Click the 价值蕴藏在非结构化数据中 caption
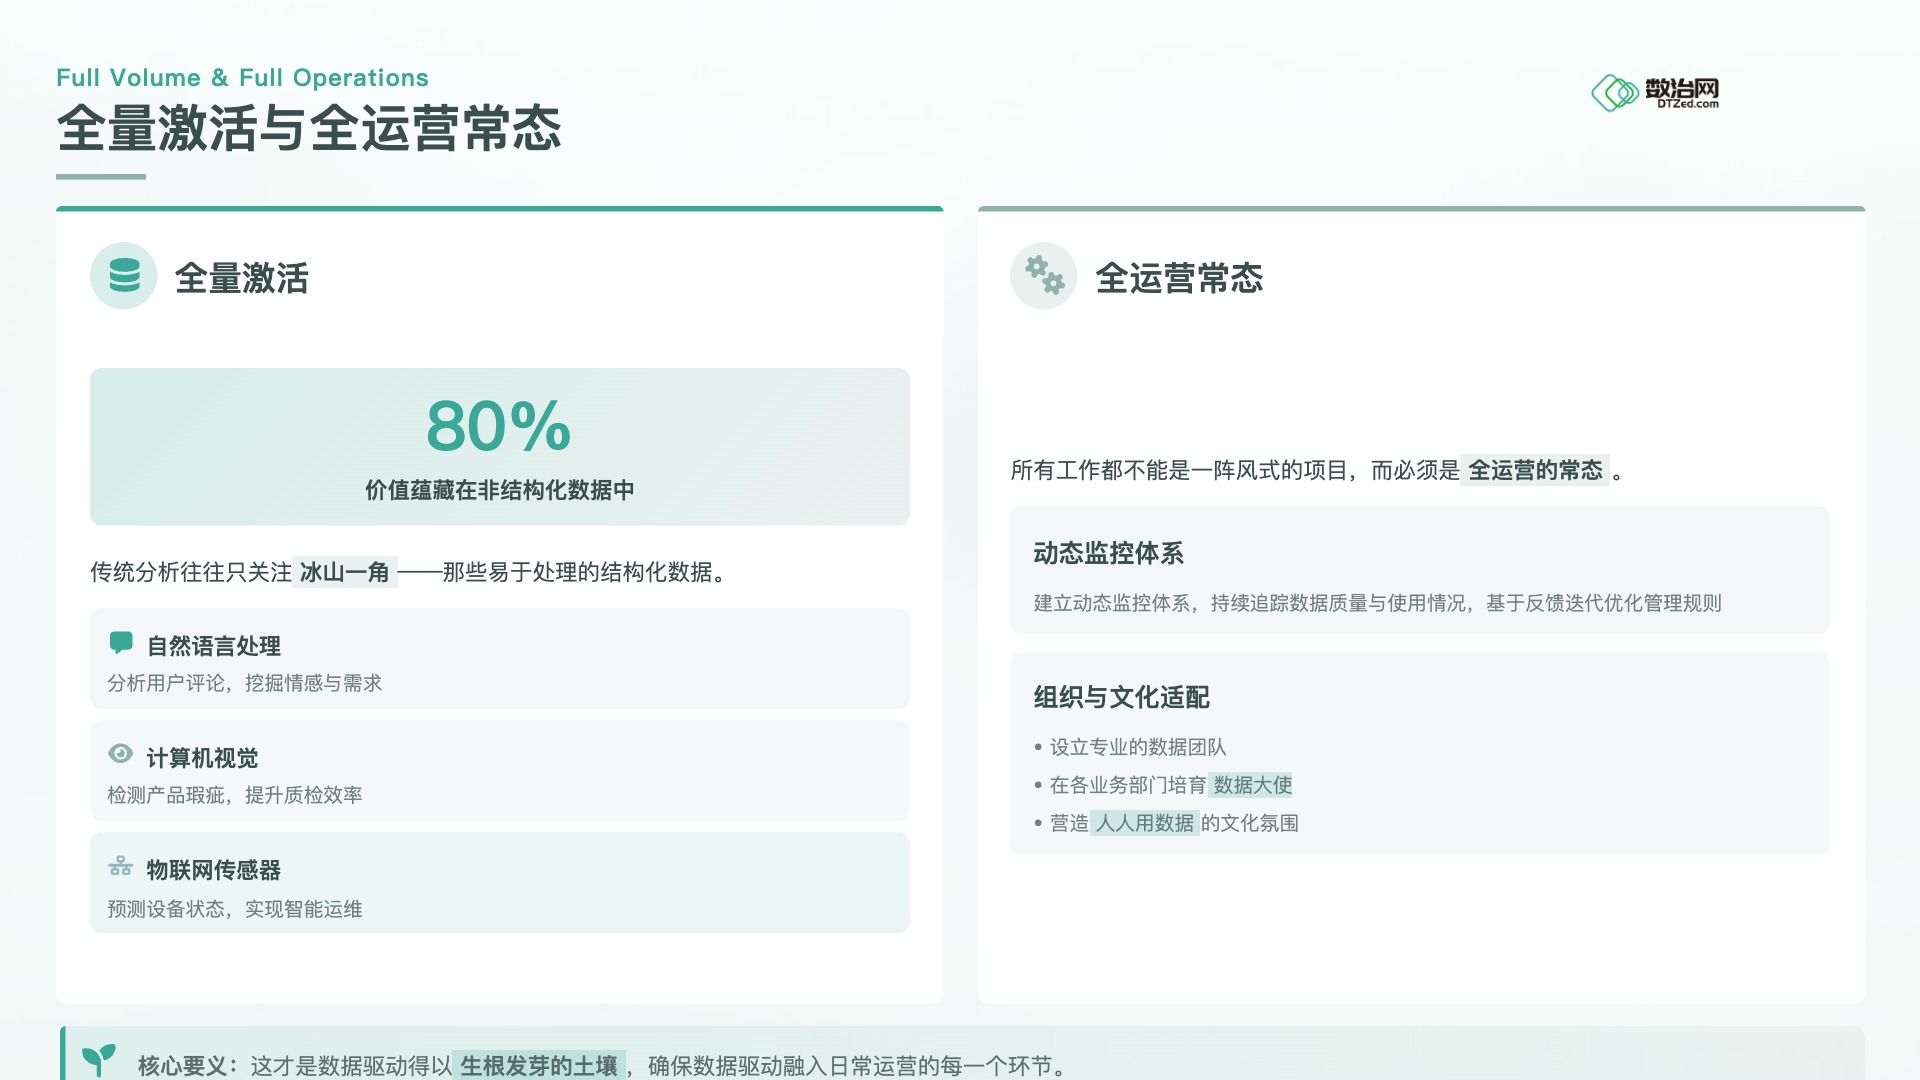This screenshot has height=1080, width=1920. pos(499,490)
